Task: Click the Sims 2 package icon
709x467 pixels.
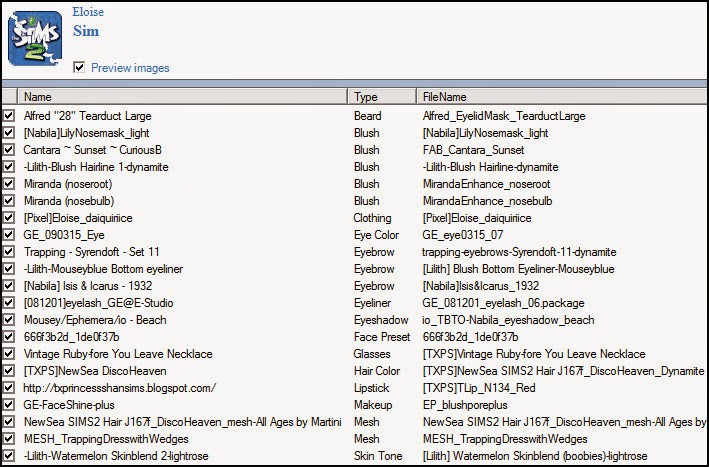Action: click(x=35, y=38)
